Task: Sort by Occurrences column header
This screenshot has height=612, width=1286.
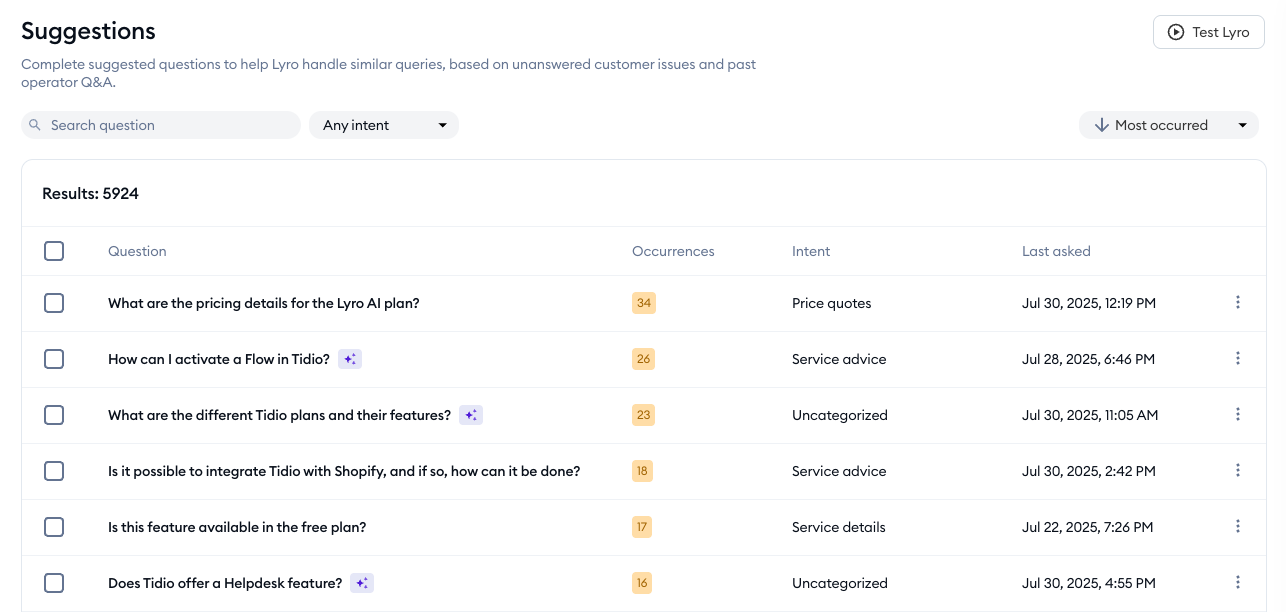Action: (x=673, y=251)
